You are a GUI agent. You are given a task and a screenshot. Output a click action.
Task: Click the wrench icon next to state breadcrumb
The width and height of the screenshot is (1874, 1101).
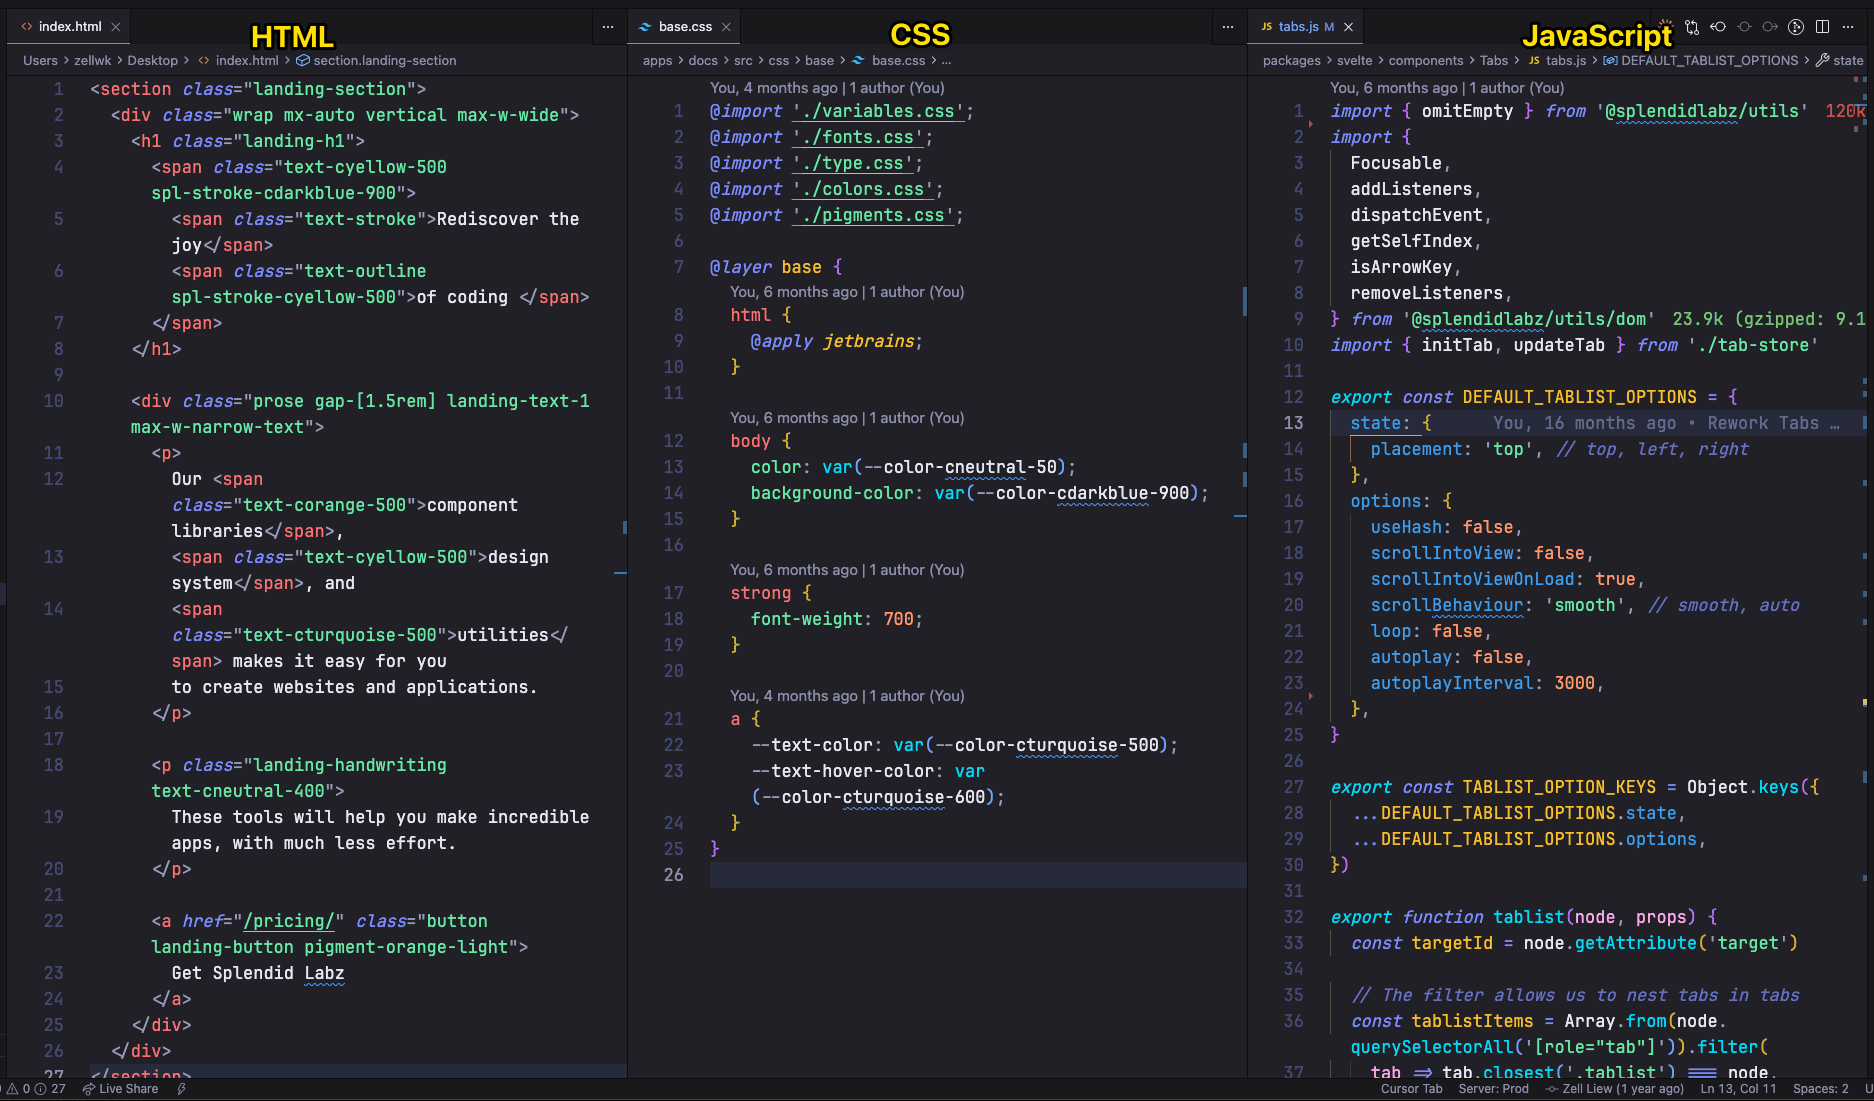point(1820,60)
